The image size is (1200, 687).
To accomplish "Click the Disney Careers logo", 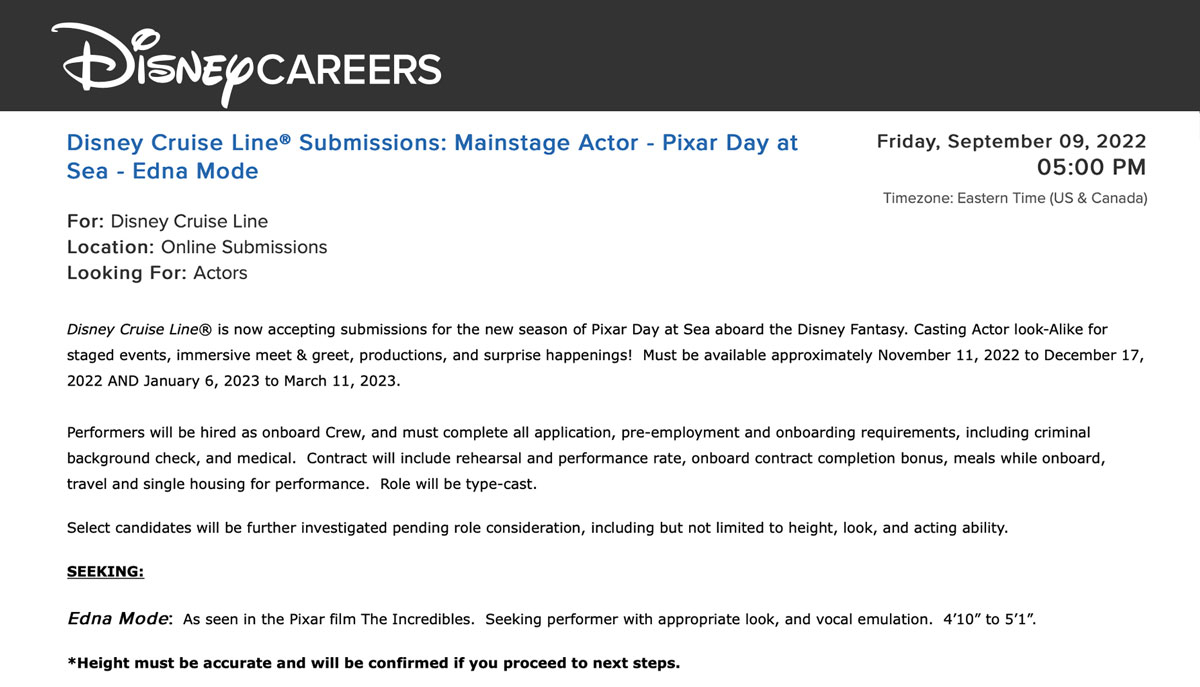I will (248, 65).
